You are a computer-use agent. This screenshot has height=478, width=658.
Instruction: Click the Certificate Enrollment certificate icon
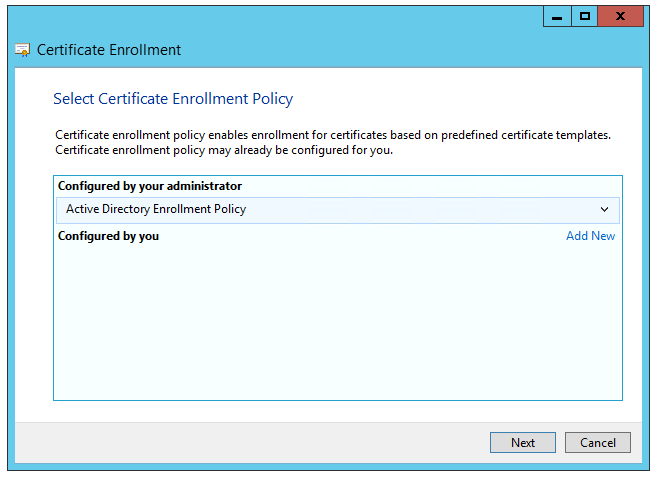pyautogui.click(x=23, y=50)
